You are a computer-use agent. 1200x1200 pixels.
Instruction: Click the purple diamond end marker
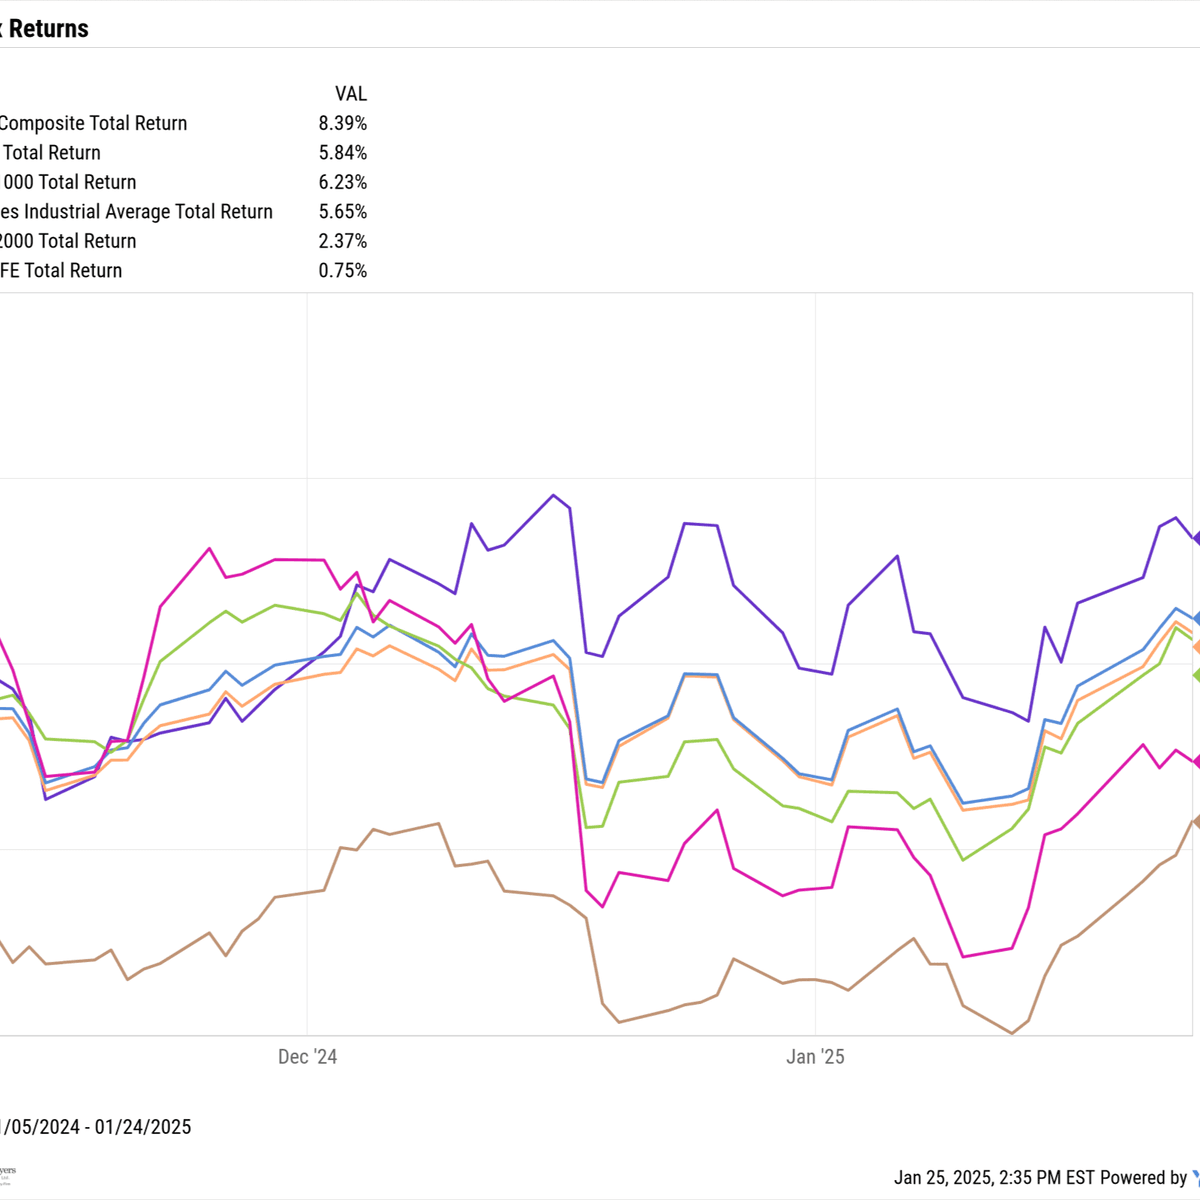pos(1196,538)
